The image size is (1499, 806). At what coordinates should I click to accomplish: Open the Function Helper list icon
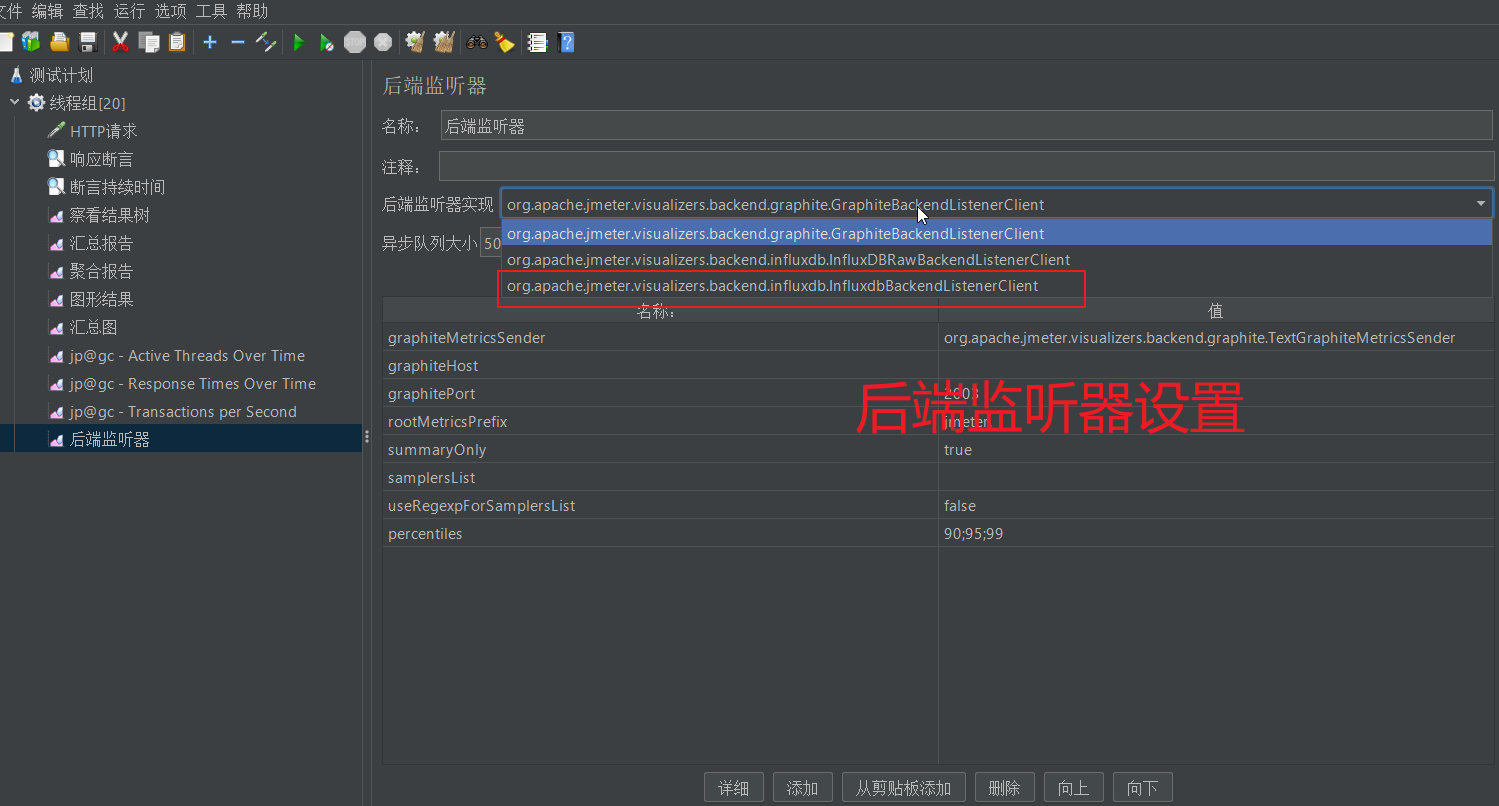pyautogui.click(x=537, y=42)
